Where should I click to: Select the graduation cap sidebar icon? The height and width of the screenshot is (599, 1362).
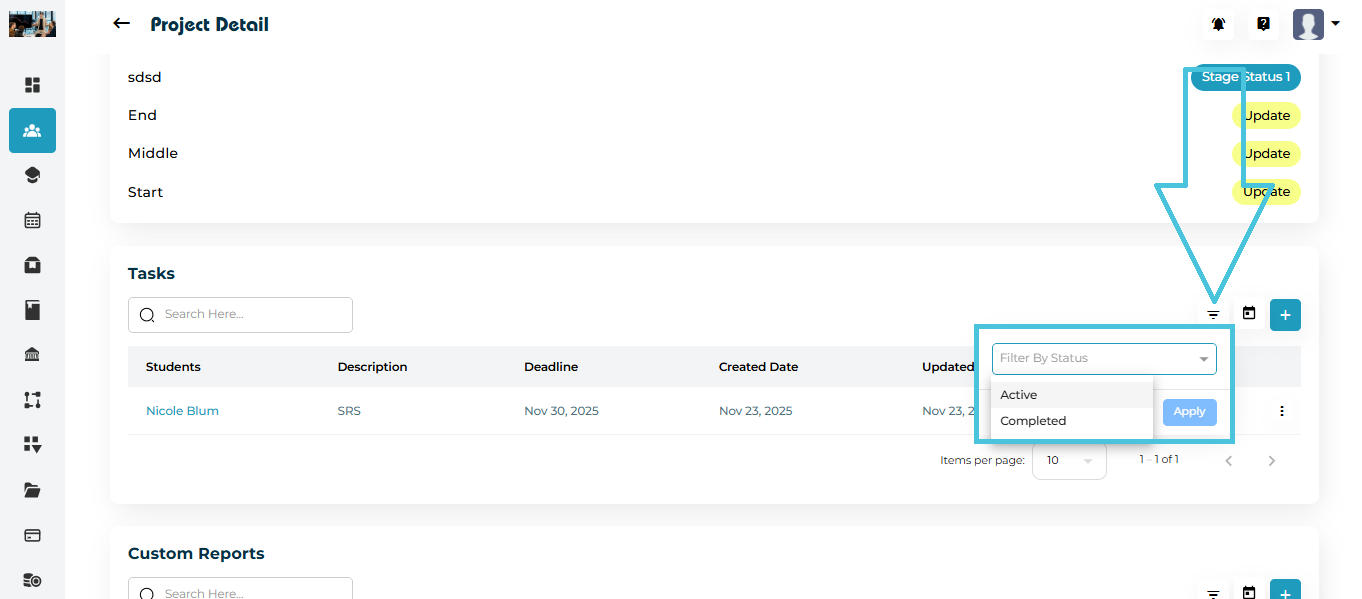click(x=32, y=175)
